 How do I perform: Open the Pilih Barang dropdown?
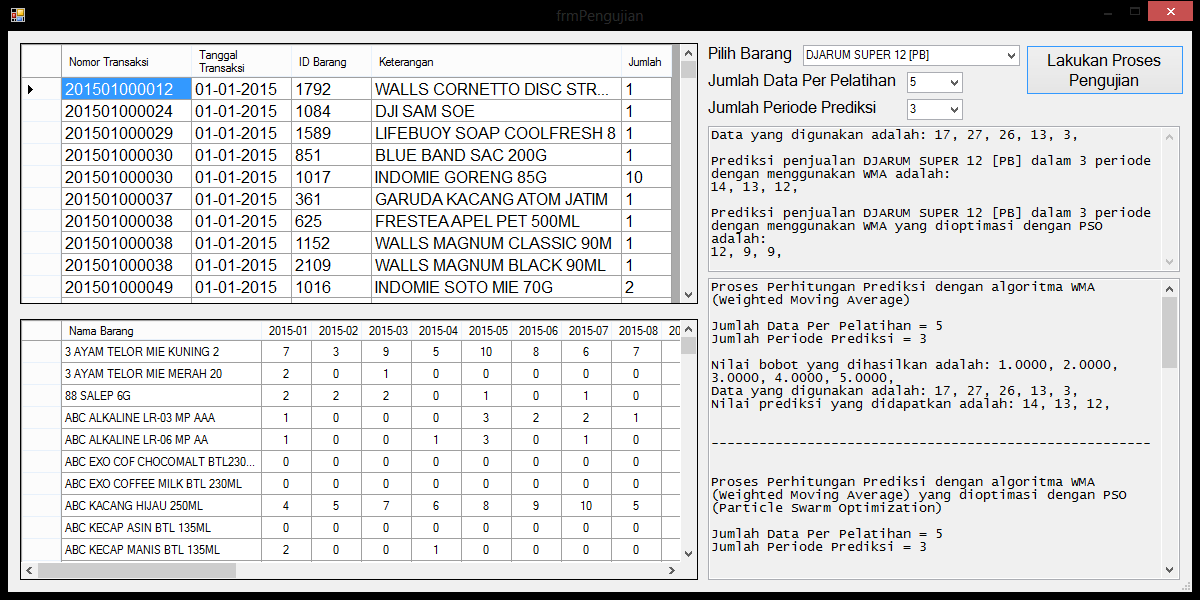pyautogui.click(x=1010, y=54)
